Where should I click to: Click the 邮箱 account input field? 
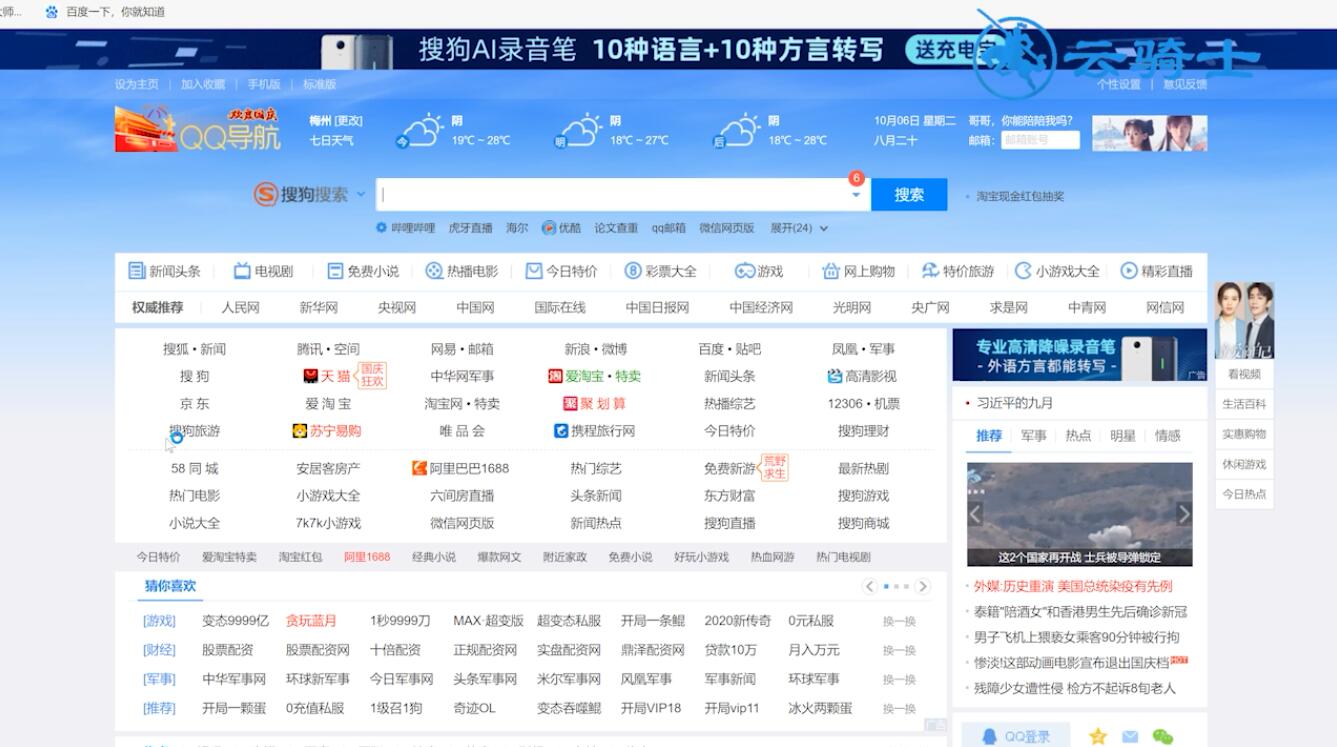1040,140
